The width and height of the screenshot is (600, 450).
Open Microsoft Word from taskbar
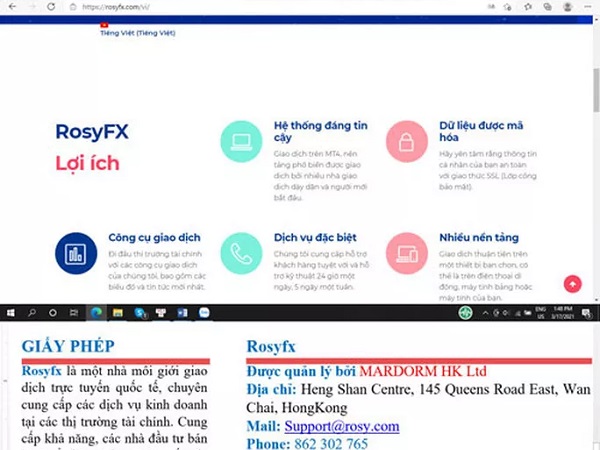click(x=183, y=313)
